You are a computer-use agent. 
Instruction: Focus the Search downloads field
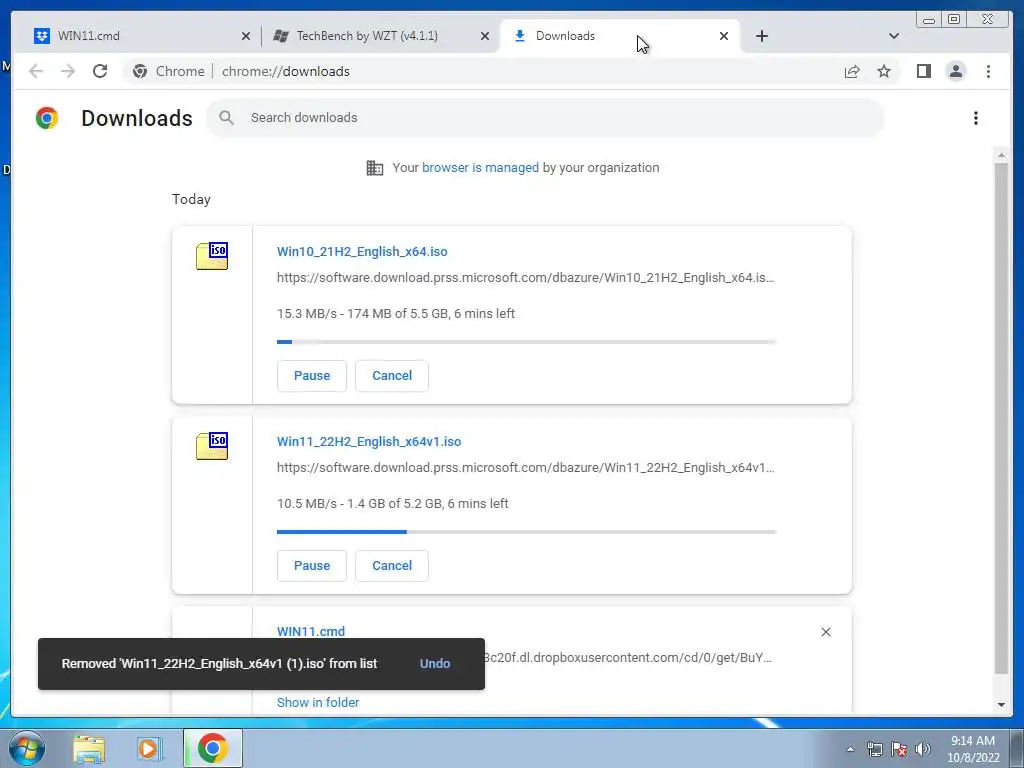(545, 118)
